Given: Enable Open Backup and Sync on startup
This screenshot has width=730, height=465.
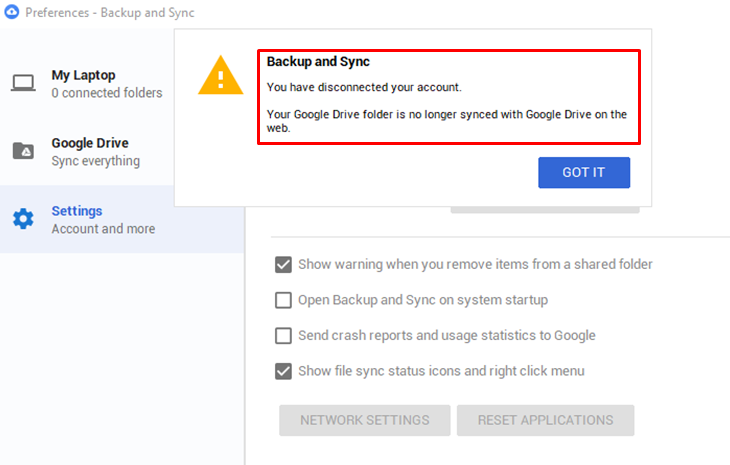Looking at the screenshot, I should [x=283, y=300].
